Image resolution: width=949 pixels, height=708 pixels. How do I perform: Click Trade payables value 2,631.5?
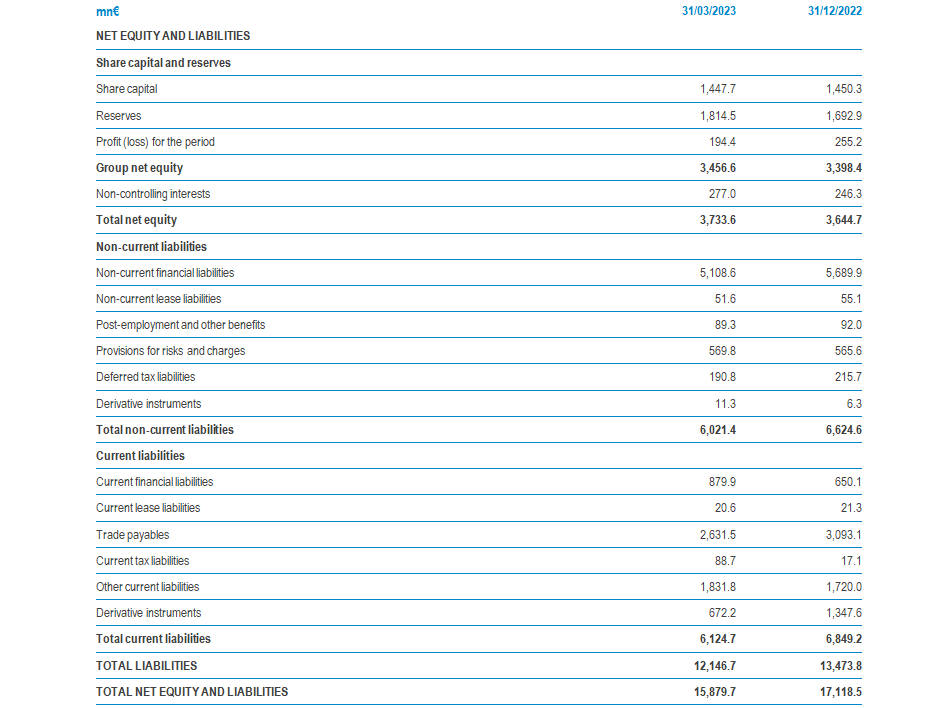pyautogui.click(x=718, y=535)
